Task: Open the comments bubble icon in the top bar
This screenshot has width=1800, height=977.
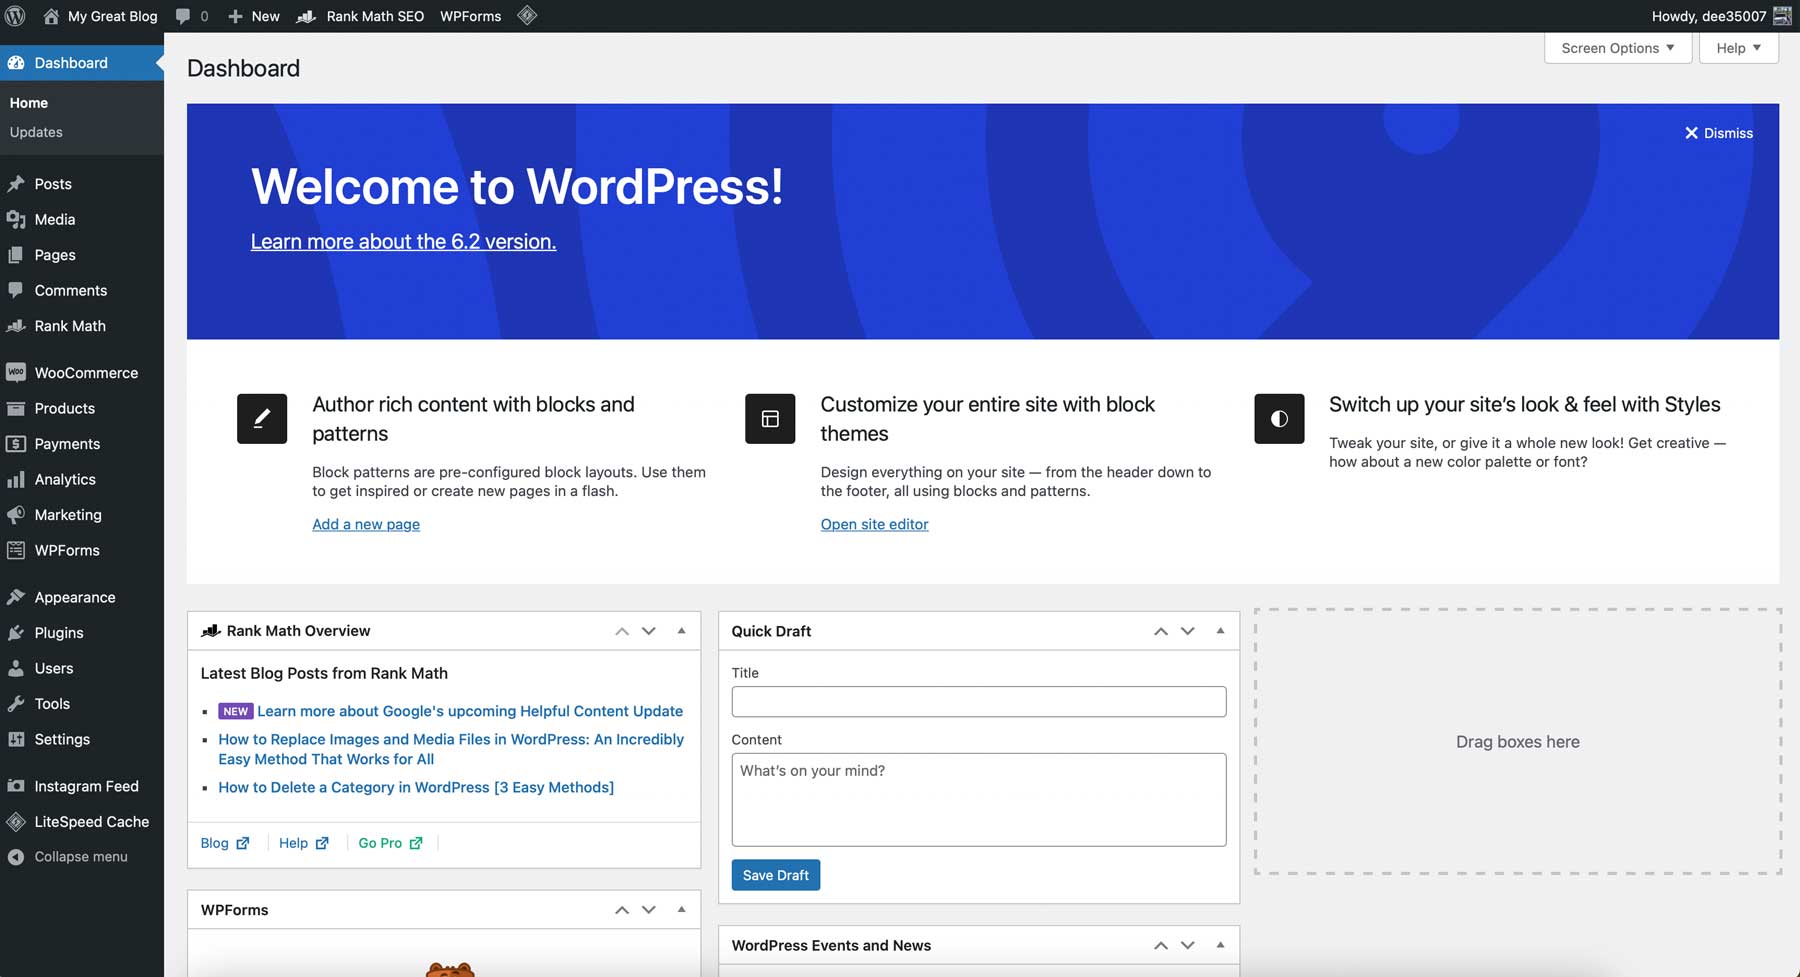Action: 185,15
